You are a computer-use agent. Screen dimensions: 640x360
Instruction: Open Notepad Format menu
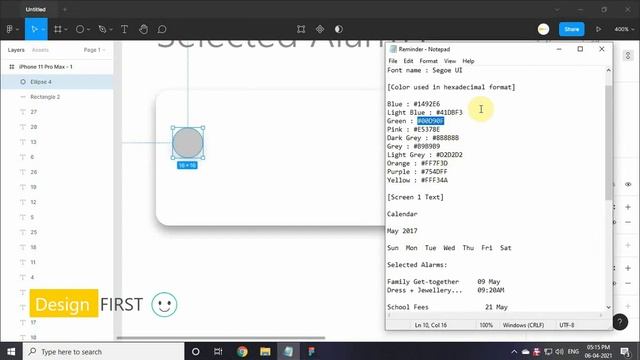[x=429, y=61]
